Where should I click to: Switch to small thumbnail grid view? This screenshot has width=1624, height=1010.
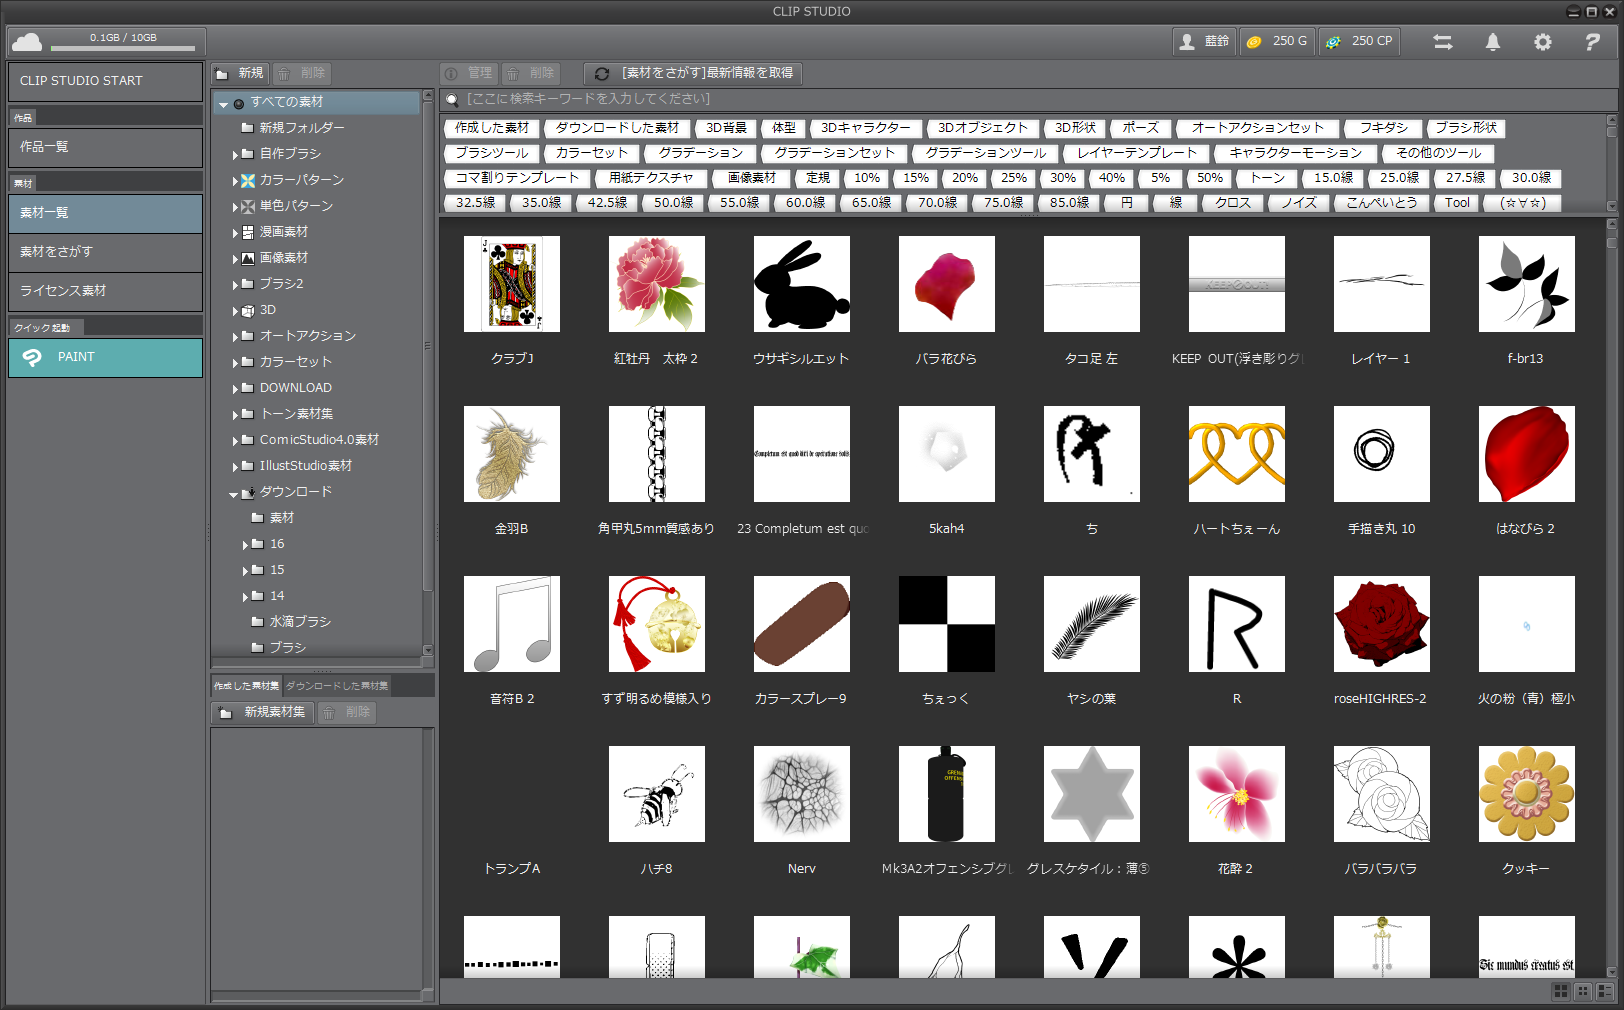[x=1583, y=991]
